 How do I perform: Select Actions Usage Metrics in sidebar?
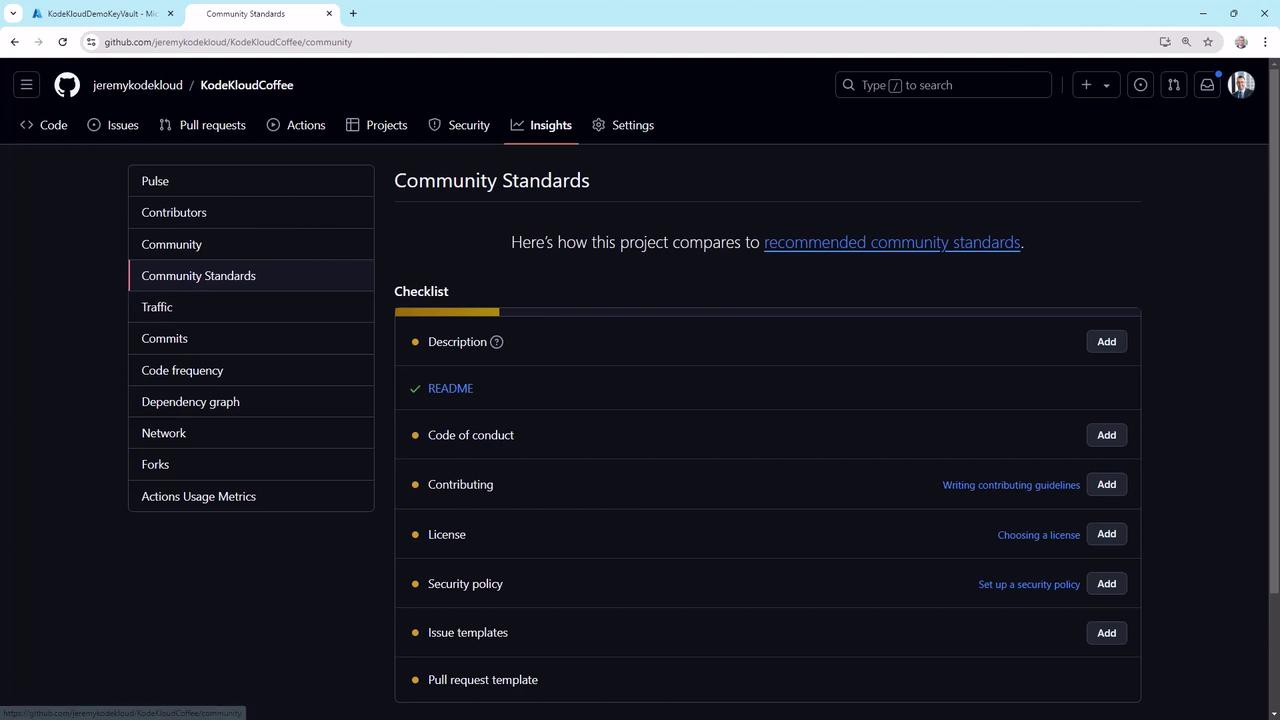251,496
